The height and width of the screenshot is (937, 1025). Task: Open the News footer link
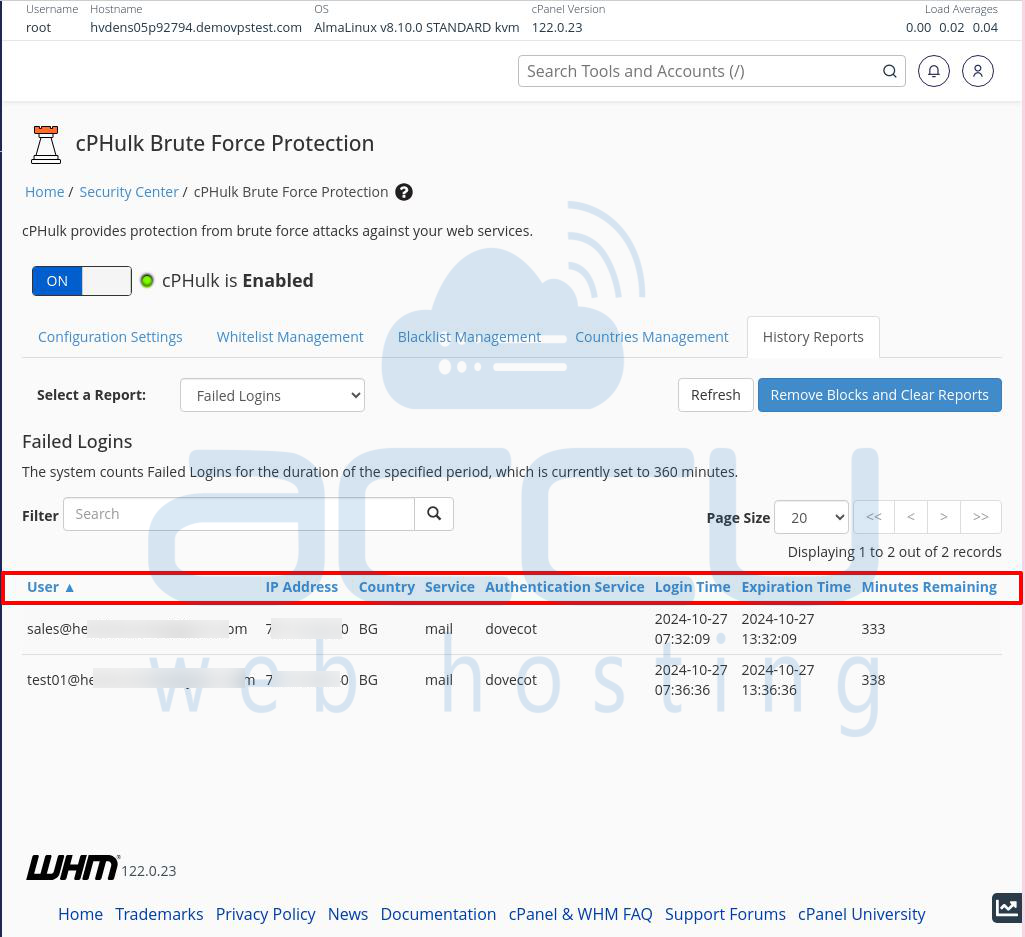click(348, 914)
